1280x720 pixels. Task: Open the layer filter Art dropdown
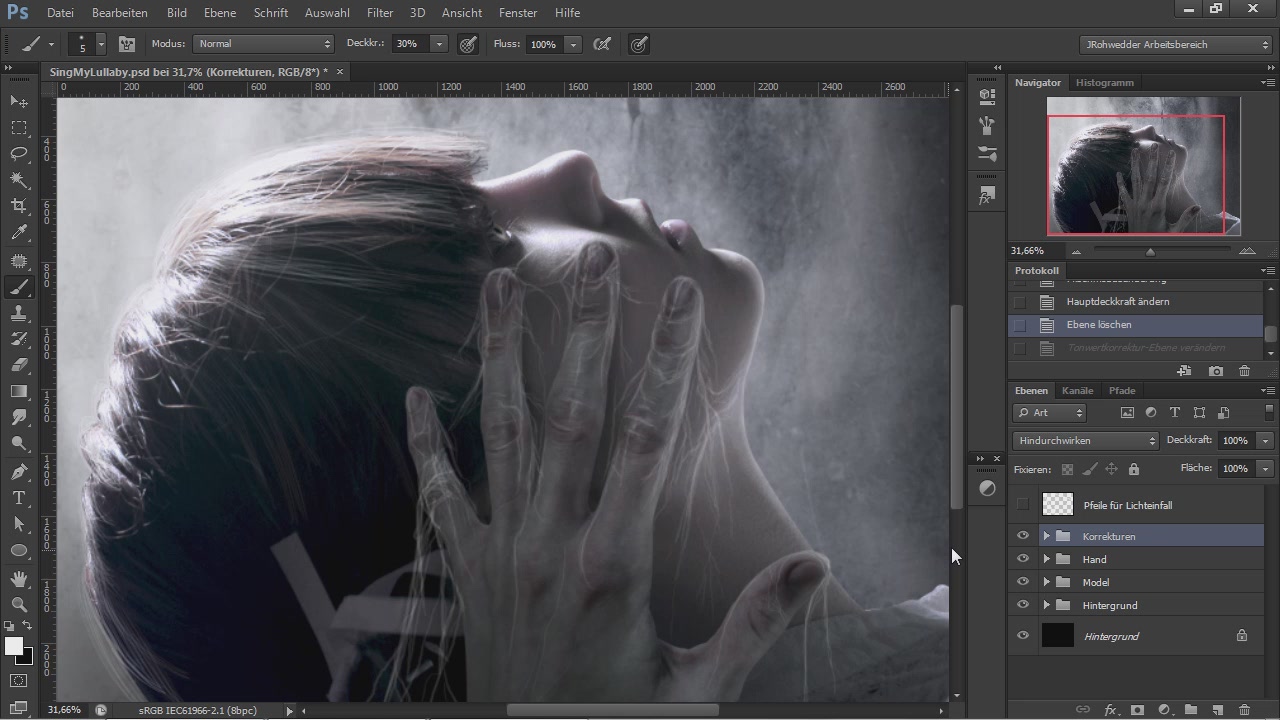point(1050,412)
